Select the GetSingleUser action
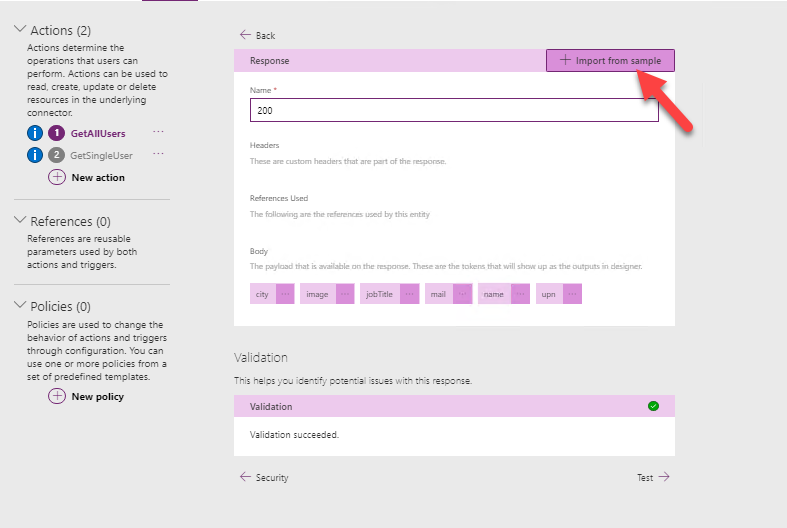The image size is (787, 528). click(x=101, y=156)
